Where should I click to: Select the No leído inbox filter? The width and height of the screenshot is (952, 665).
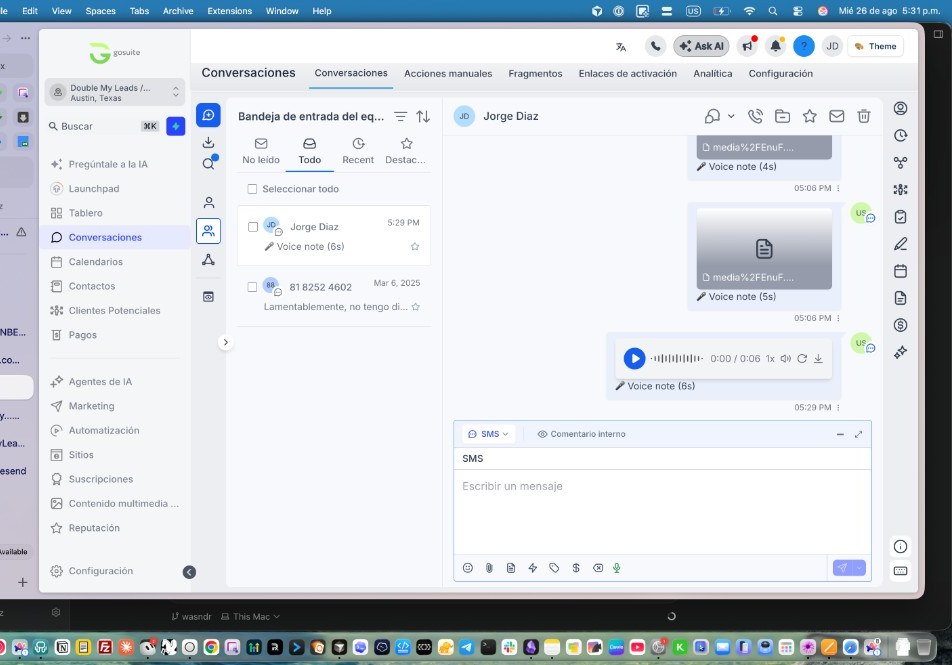(x=261, y=151)
